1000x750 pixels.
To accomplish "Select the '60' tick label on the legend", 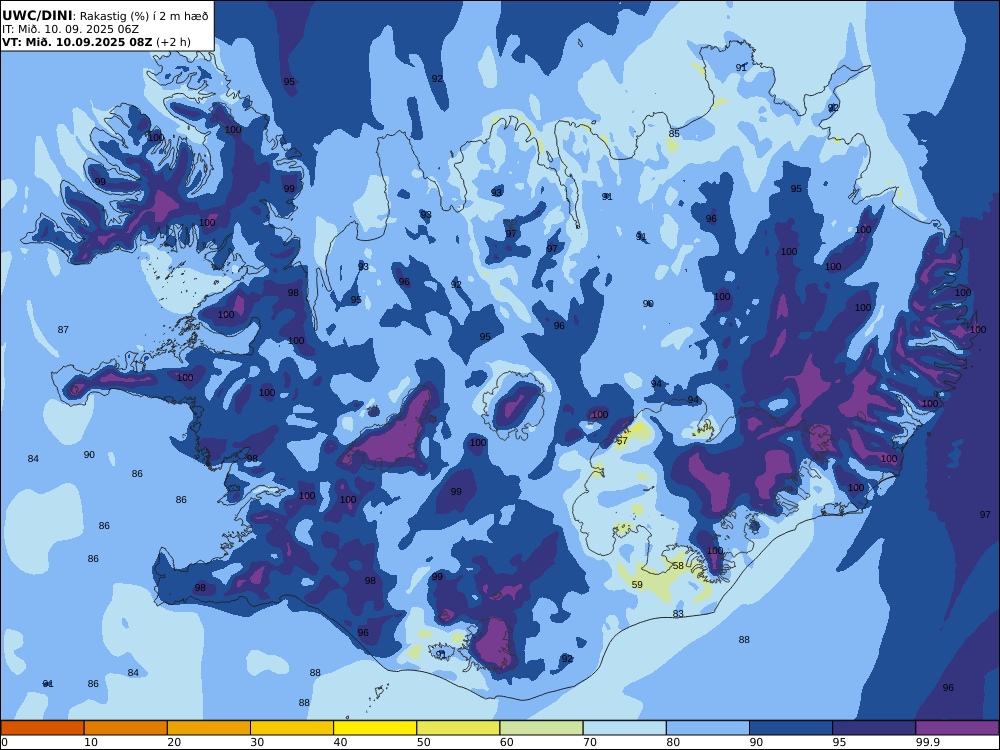I will point(507,742).
